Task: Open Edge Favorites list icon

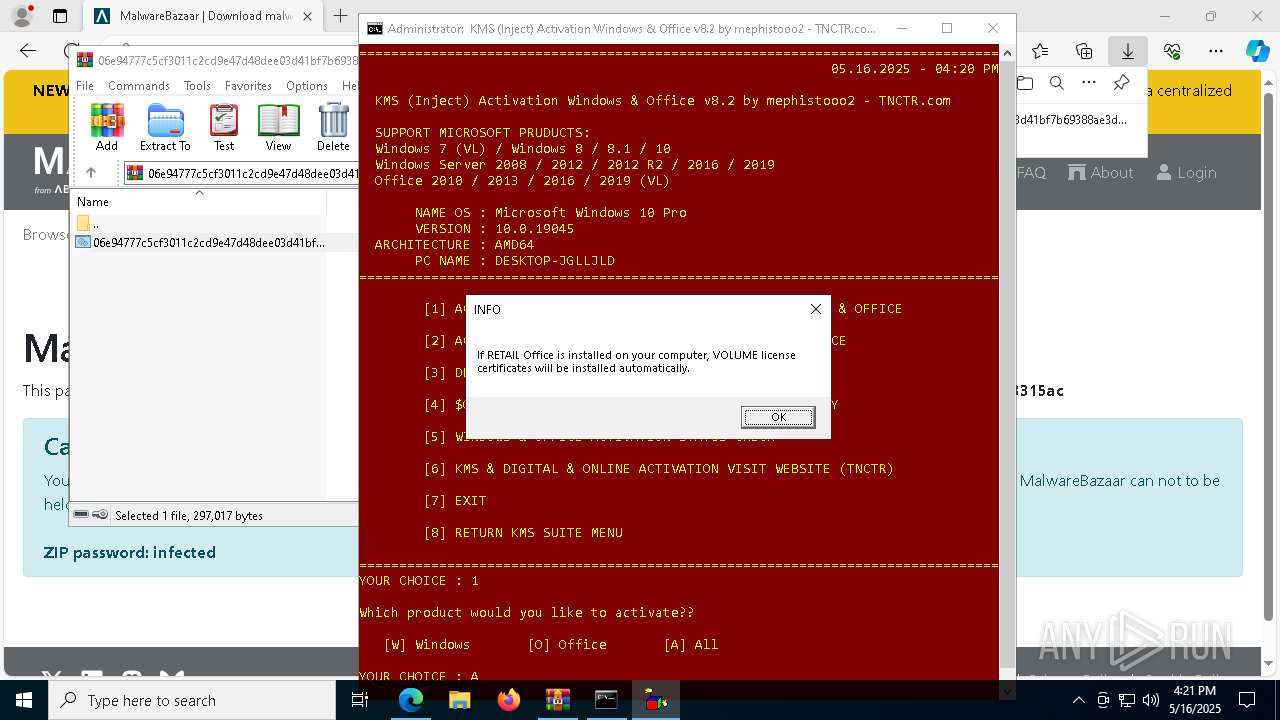Action: pos(1040,51)
